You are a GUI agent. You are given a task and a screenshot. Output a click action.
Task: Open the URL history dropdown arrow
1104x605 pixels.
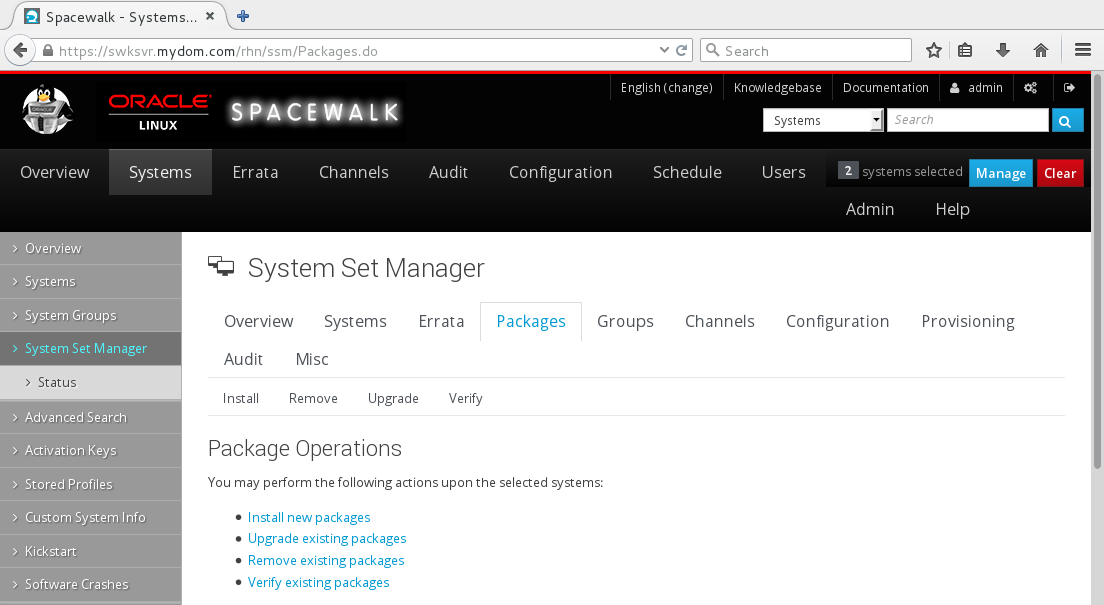point(664,51)
